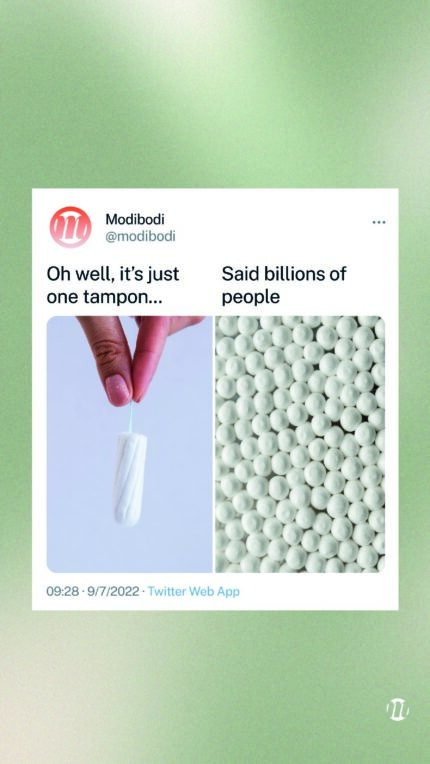Click the white Modibodi watermark logo

point(397,710)
